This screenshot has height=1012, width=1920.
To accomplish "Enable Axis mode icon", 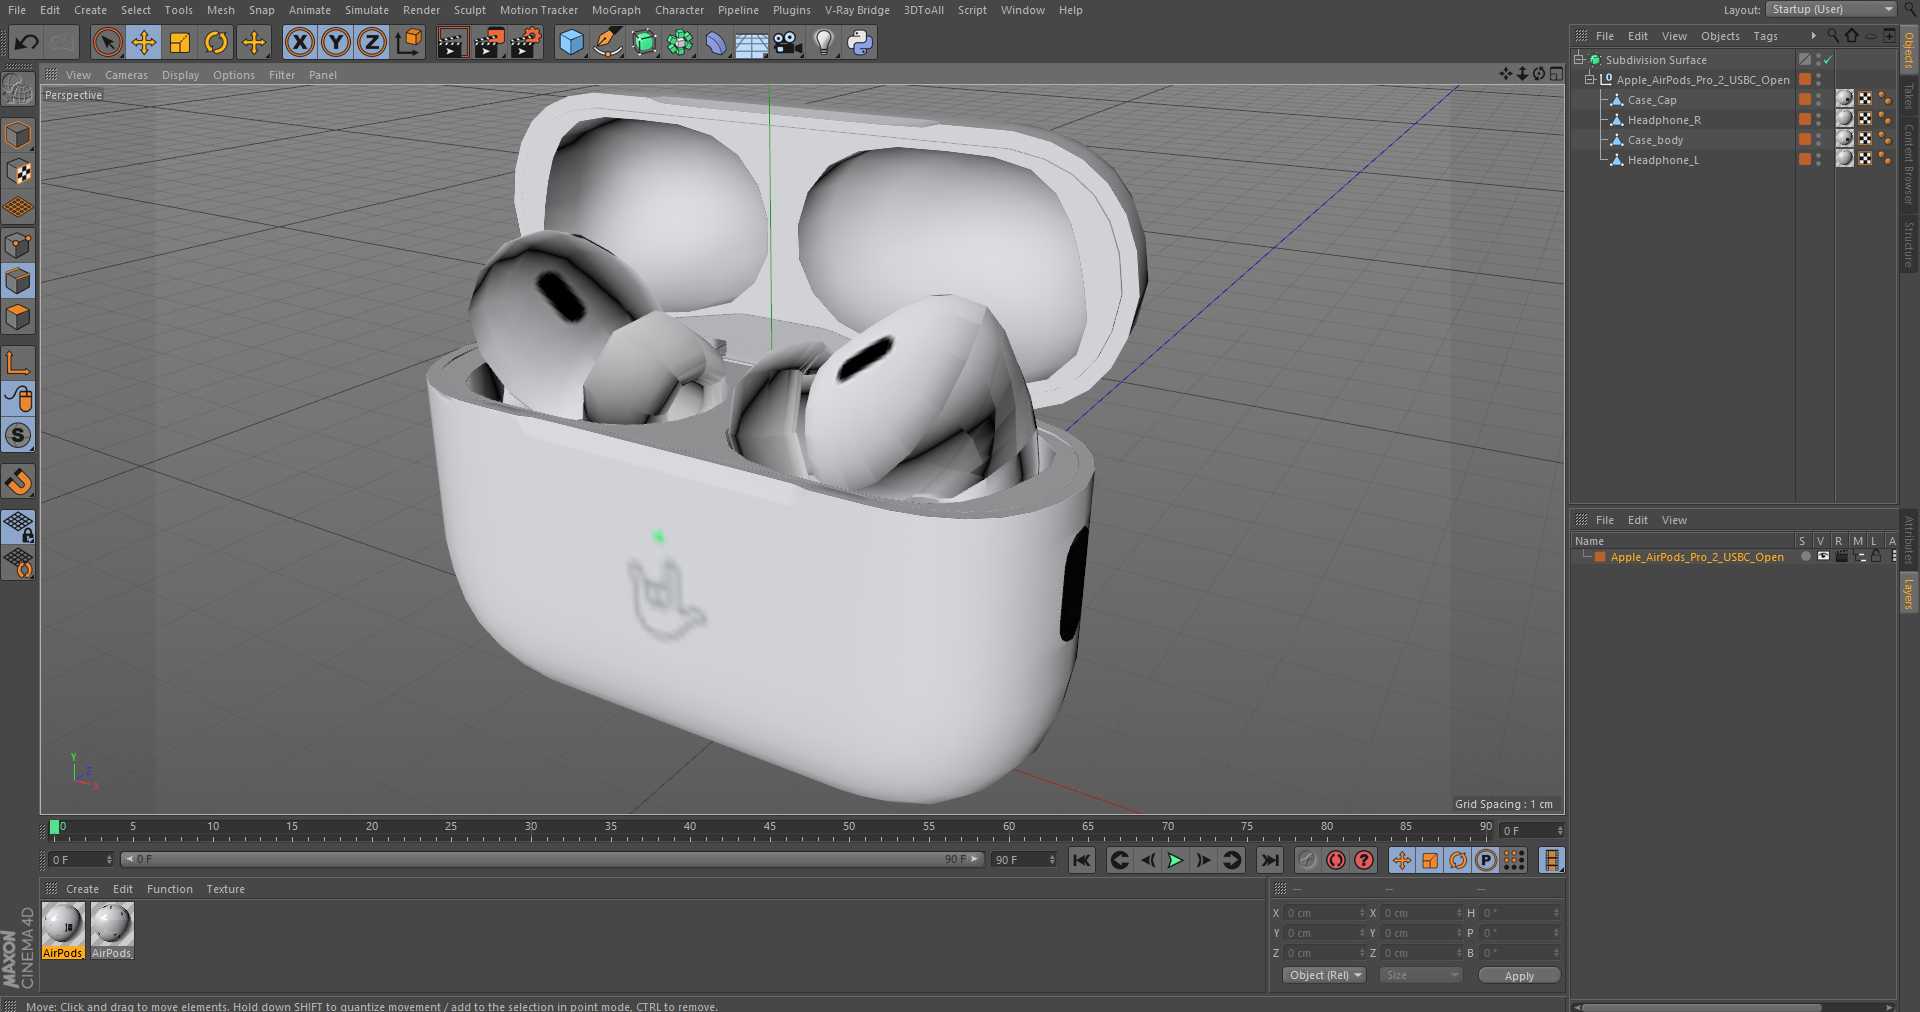I will click(18, 362).
